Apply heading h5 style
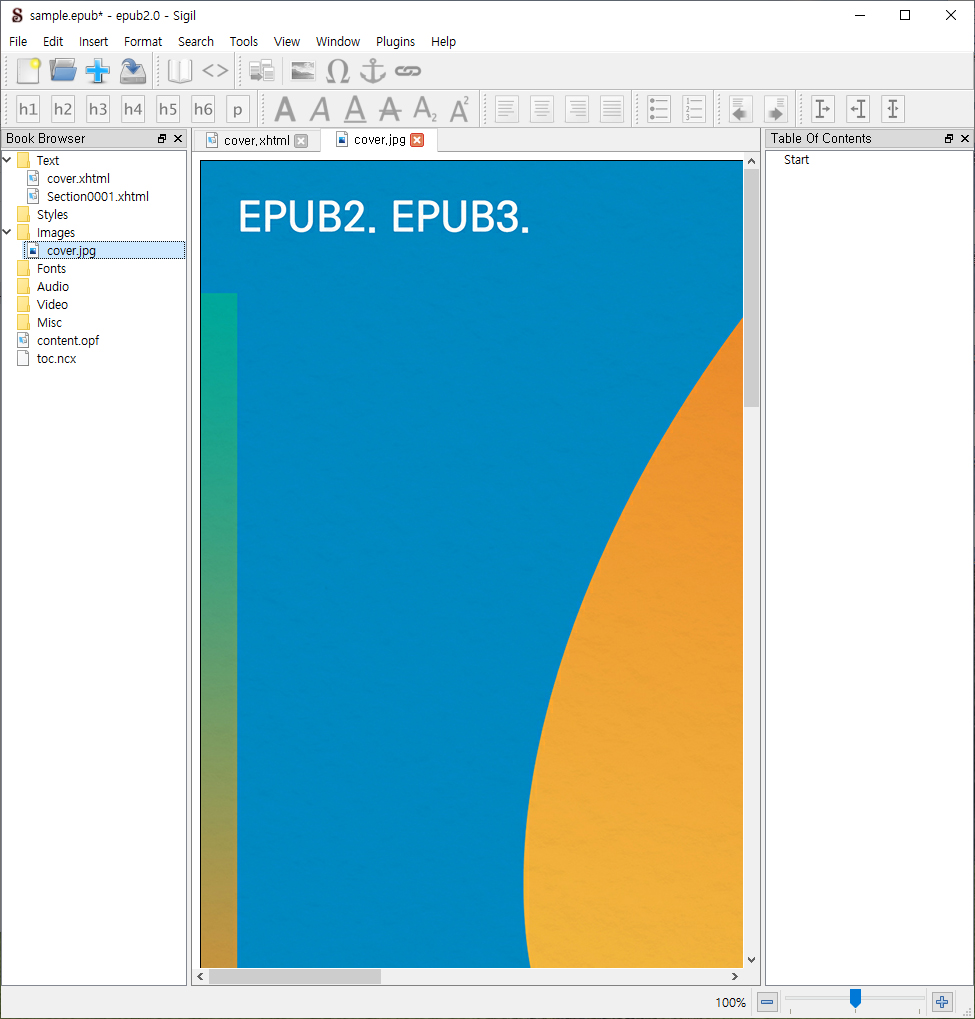975x1019 pixels. coord(168,109)
